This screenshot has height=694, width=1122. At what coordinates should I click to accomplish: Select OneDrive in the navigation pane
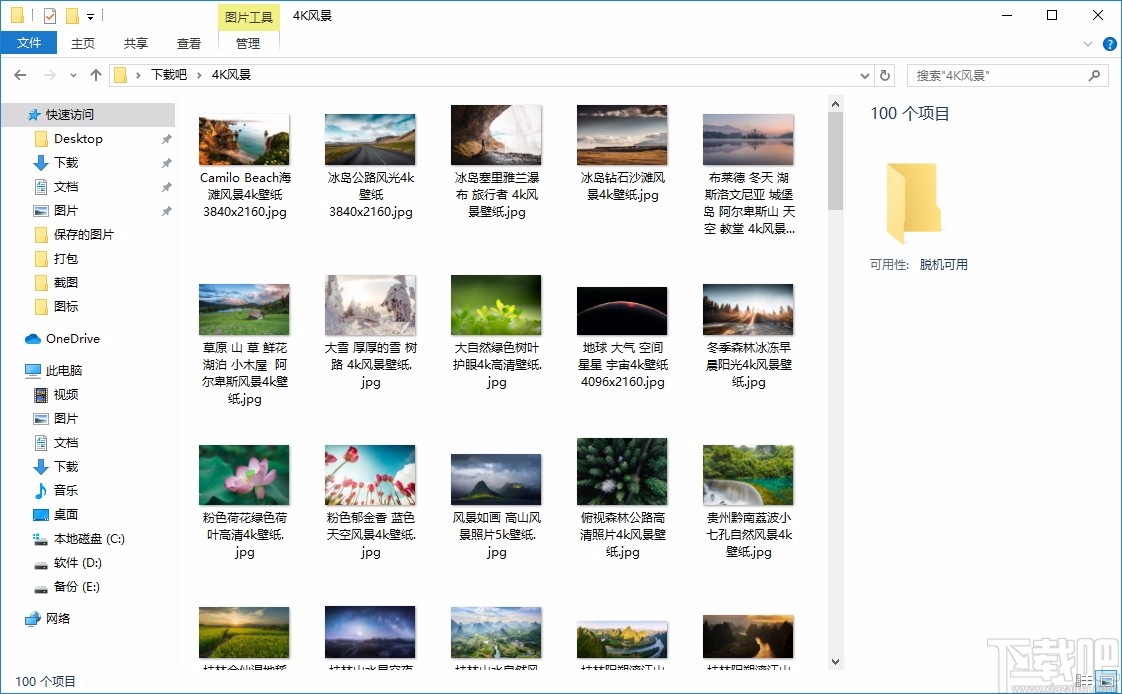click(x=72, y=338)
